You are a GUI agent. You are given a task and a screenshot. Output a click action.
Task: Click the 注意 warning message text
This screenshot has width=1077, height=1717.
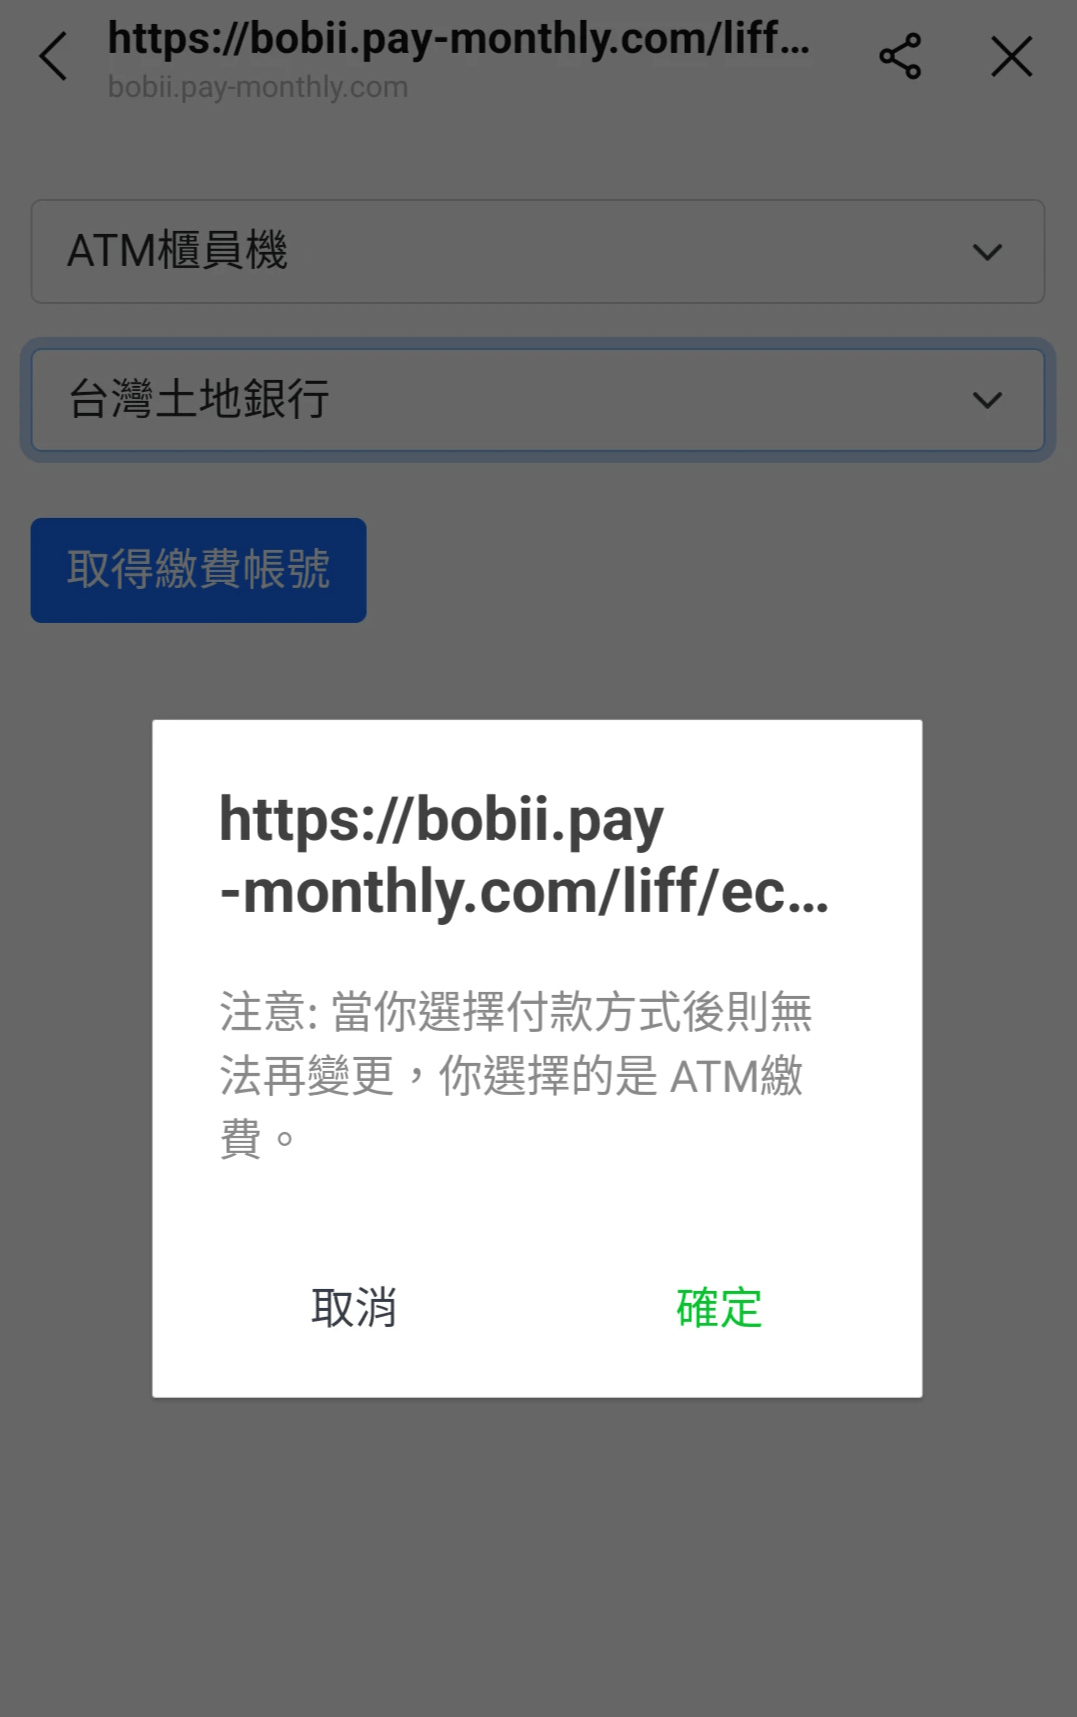click(x=516, y=1075)
